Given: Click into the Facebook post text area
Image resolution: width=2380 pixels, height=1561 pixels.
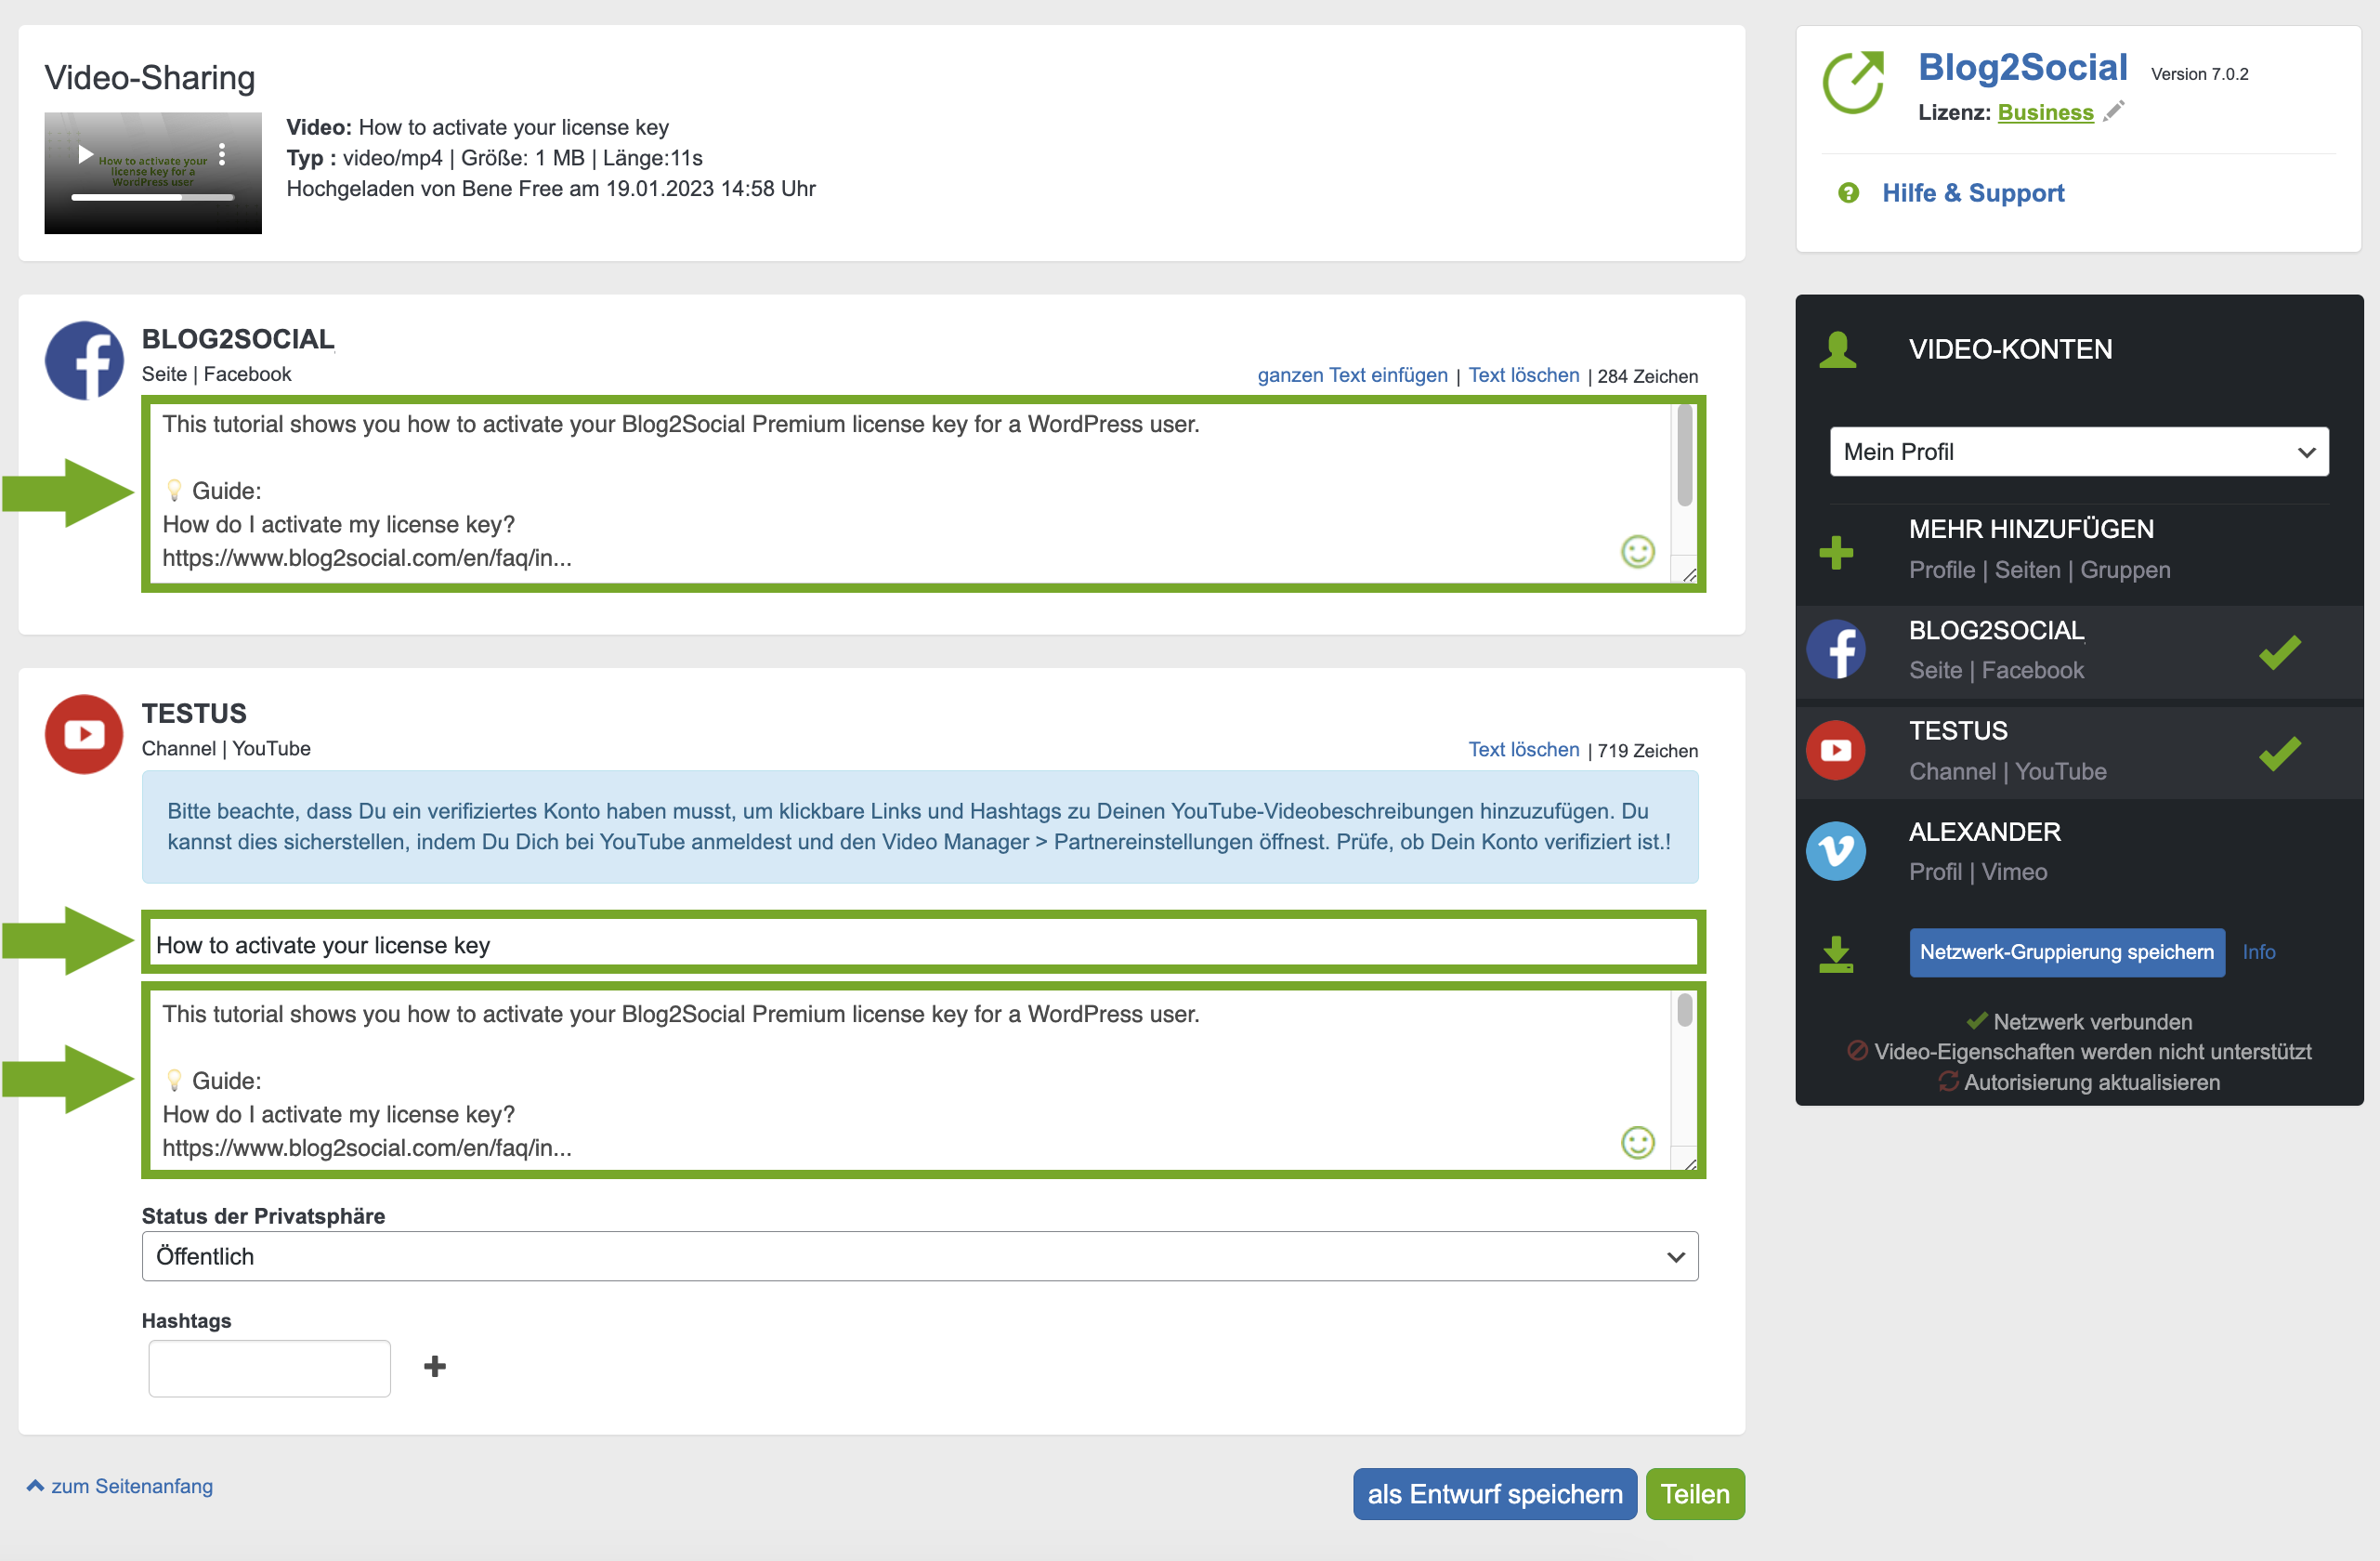Looking at the screenshot, I should 910,493.
